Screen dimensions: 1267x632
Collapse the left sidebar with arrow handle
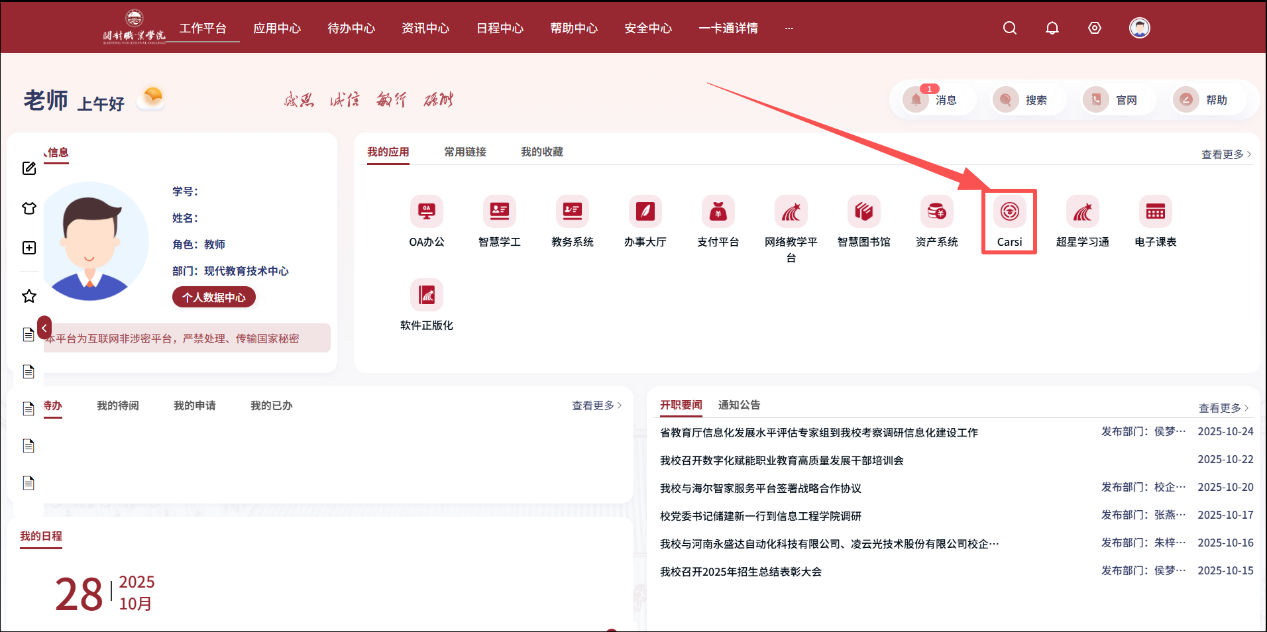tap(44, 327)
